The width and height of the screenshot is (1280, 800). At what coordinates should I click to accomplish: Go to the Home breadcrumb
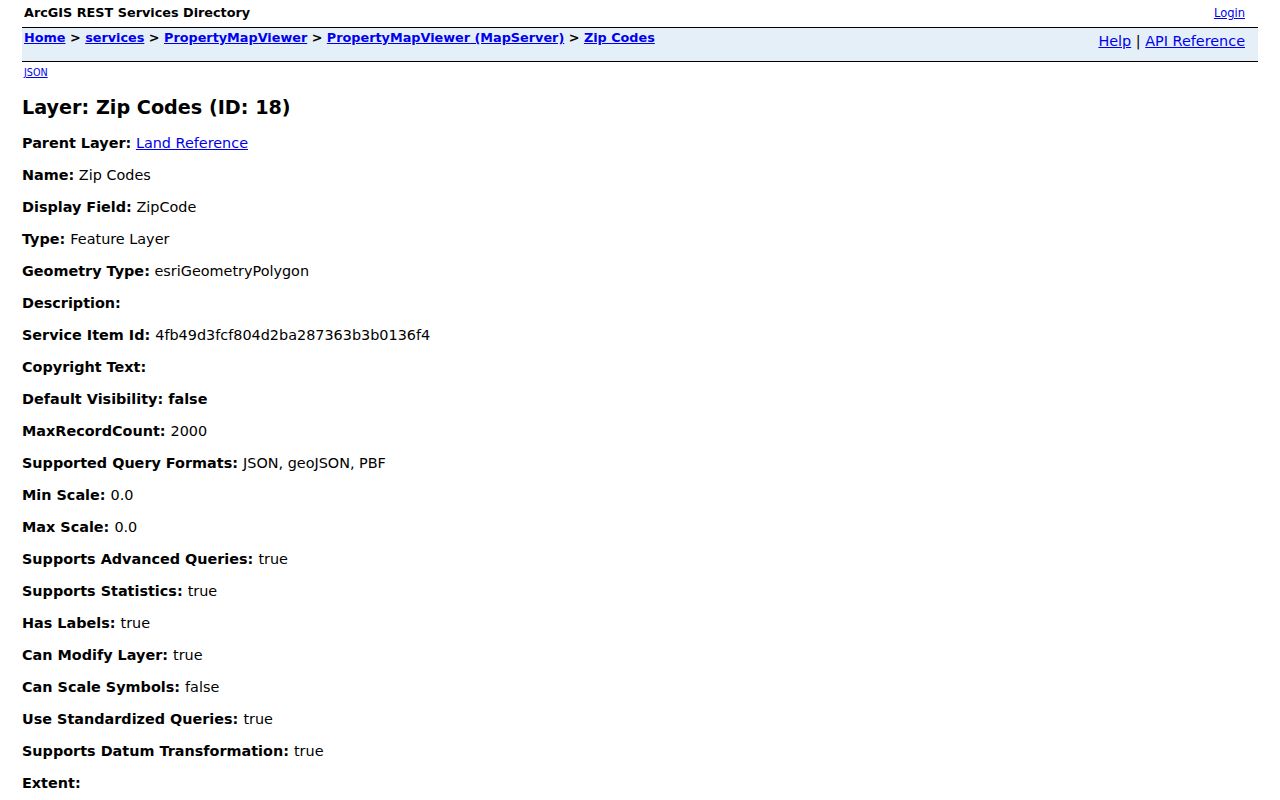(45, 38)
